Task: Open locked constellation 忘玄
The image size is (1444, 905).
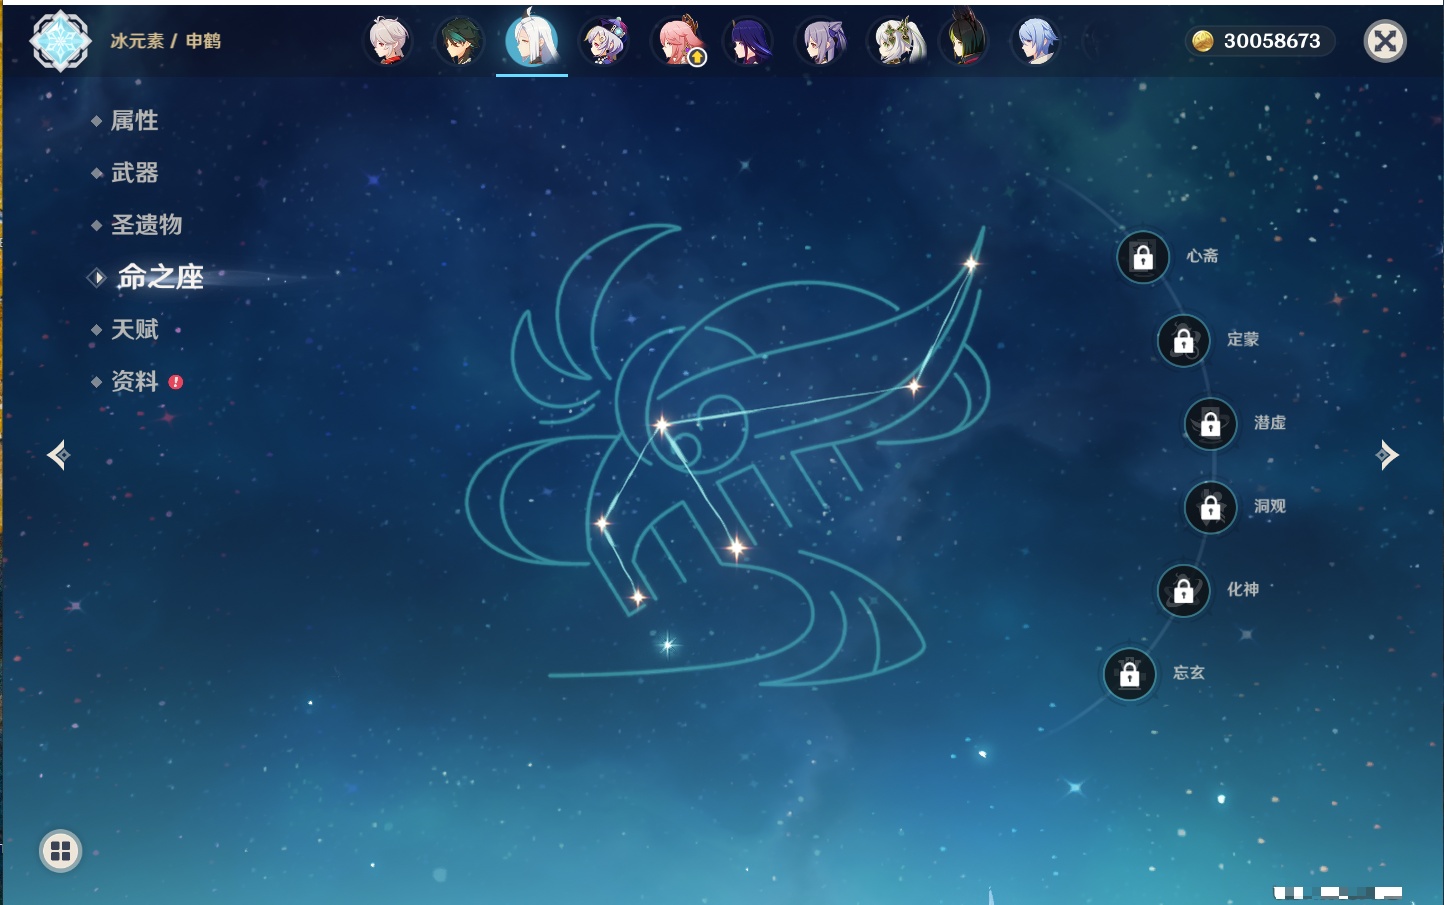Action: pyautogui.click(x=1130, y=674)
